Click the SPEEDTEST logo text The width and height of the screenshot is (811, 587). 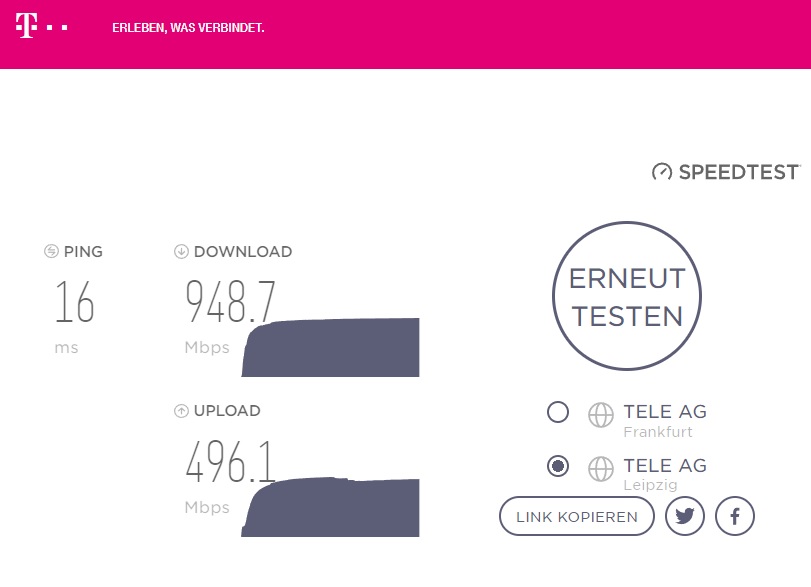click(739, 172)
